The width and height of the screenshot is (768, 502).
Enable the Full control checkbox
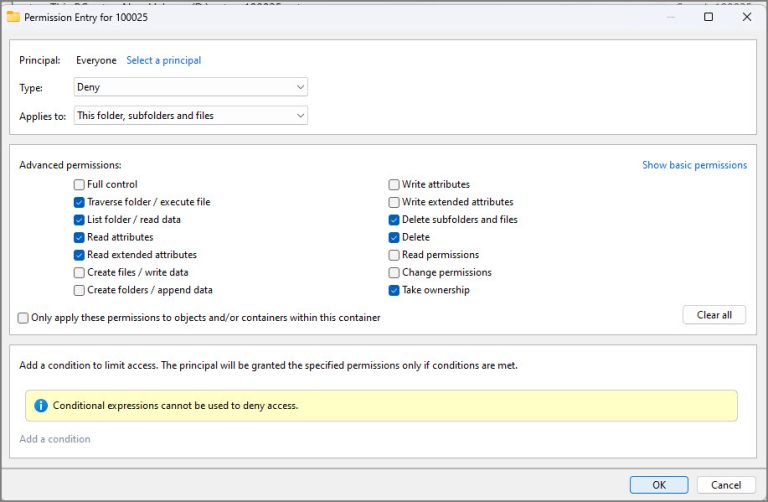(79, 185)
